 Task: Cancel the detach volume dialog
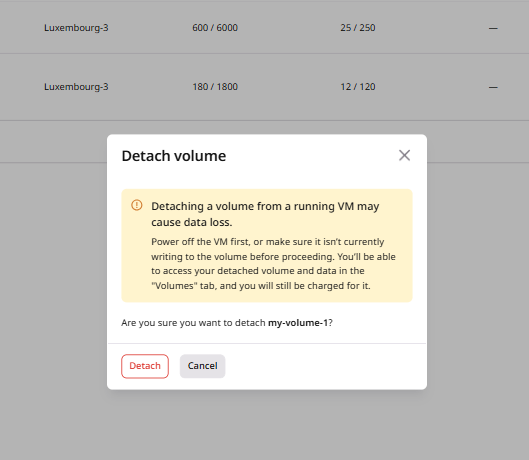point(202,366)
